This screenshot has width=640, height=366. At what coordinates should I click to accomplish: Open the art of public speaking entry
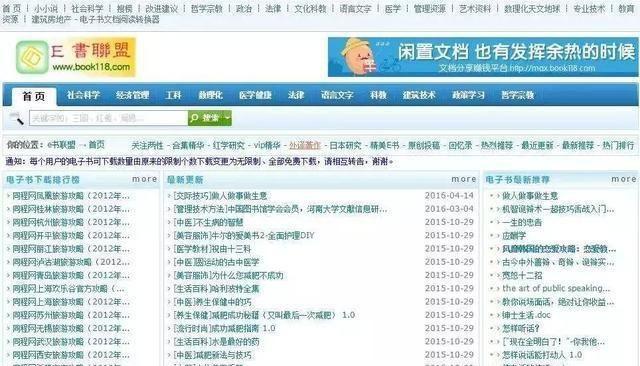(x=556, y=288)
